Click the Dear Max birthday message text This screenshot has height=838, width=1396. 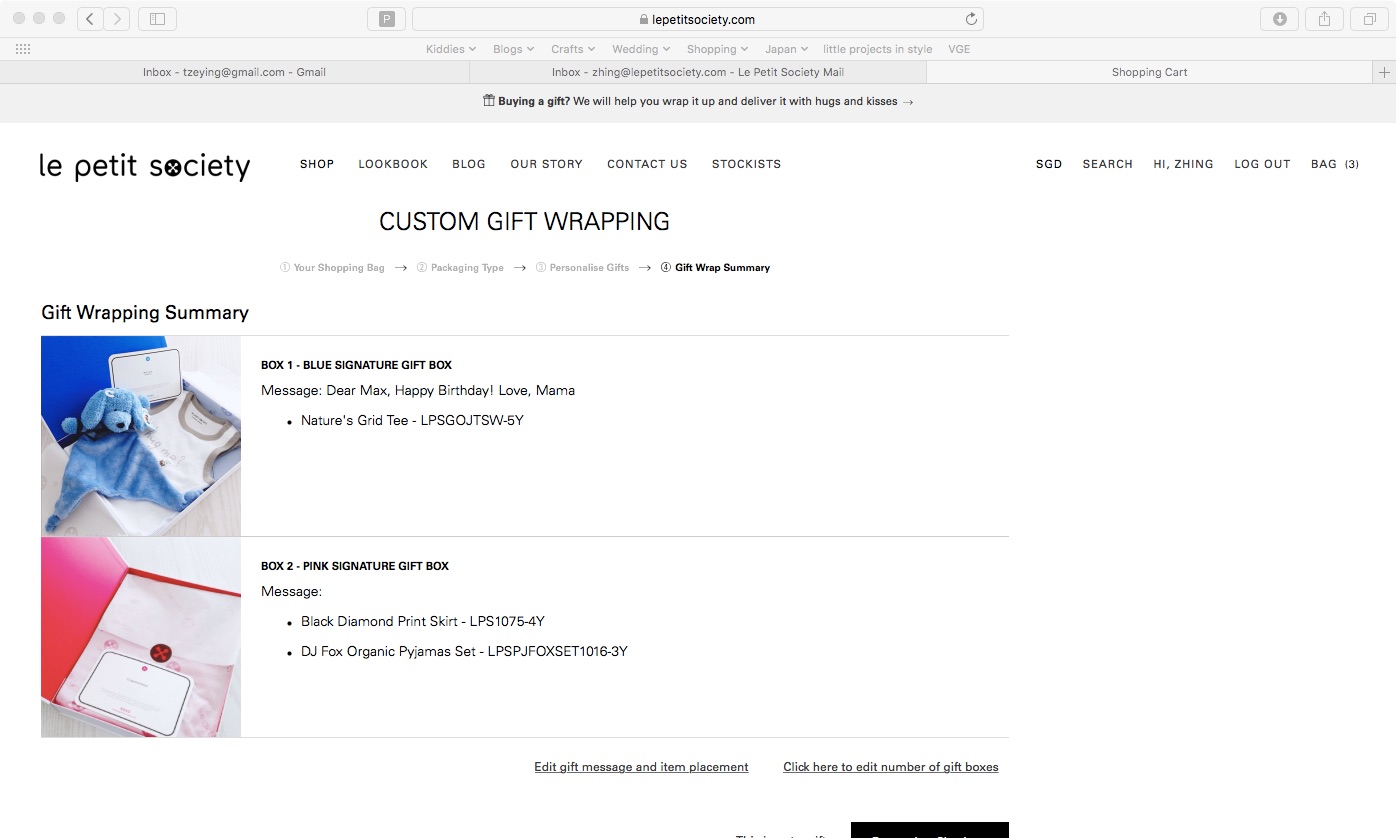tap(418, 390)
